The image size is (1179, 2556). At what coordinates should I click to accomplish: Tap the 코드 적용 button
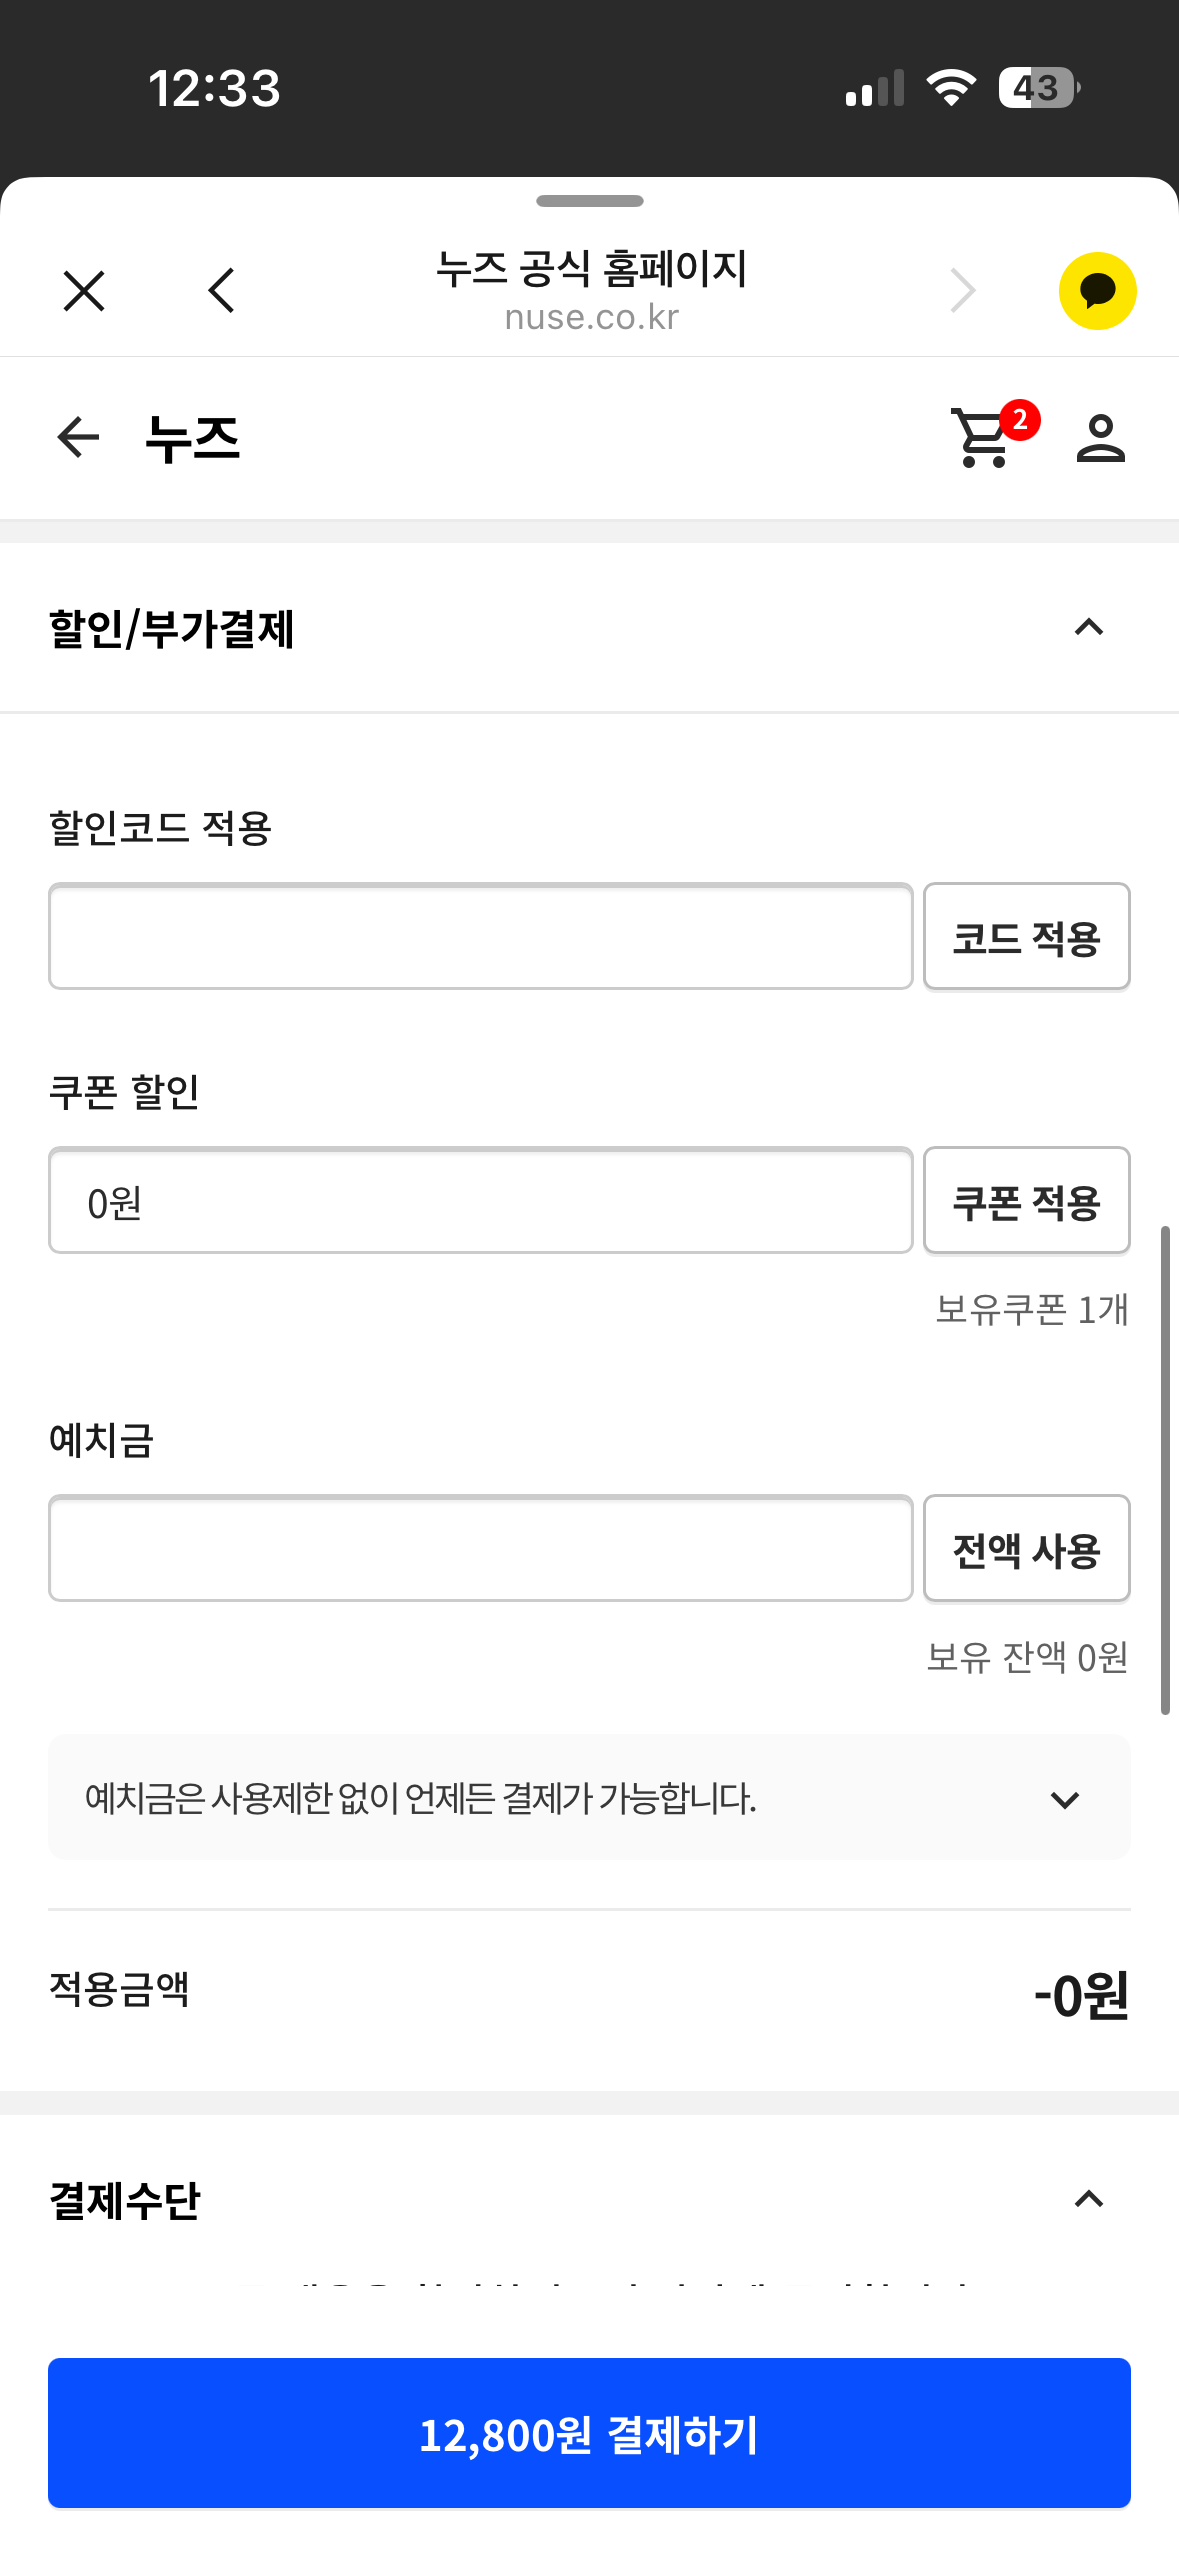(1026, 937)
